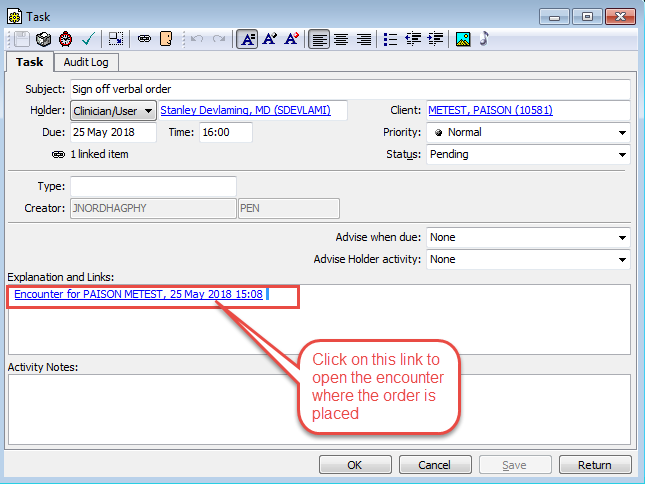
Task: Expand the Advise when due dropdown
Action: click(x=621, y=237)
